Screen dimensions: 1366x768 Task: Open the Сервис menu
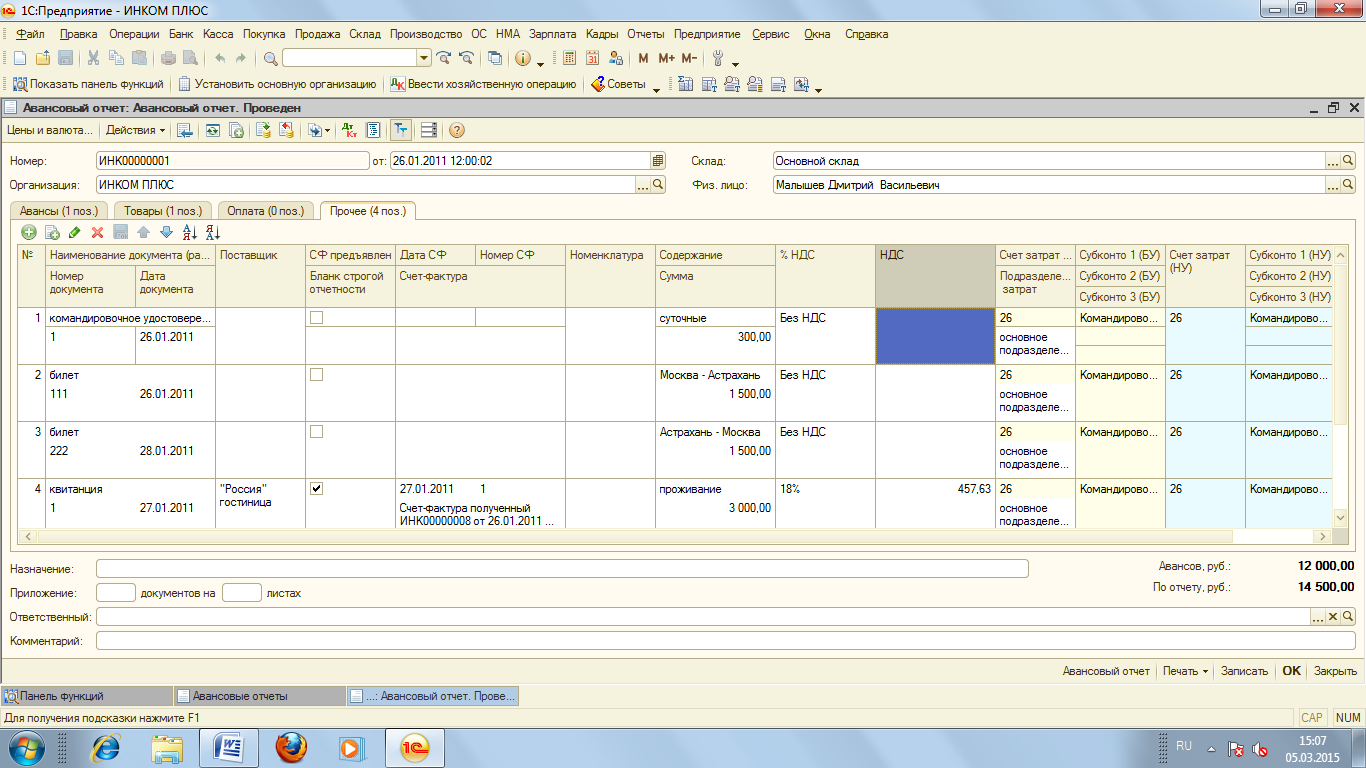770,34
